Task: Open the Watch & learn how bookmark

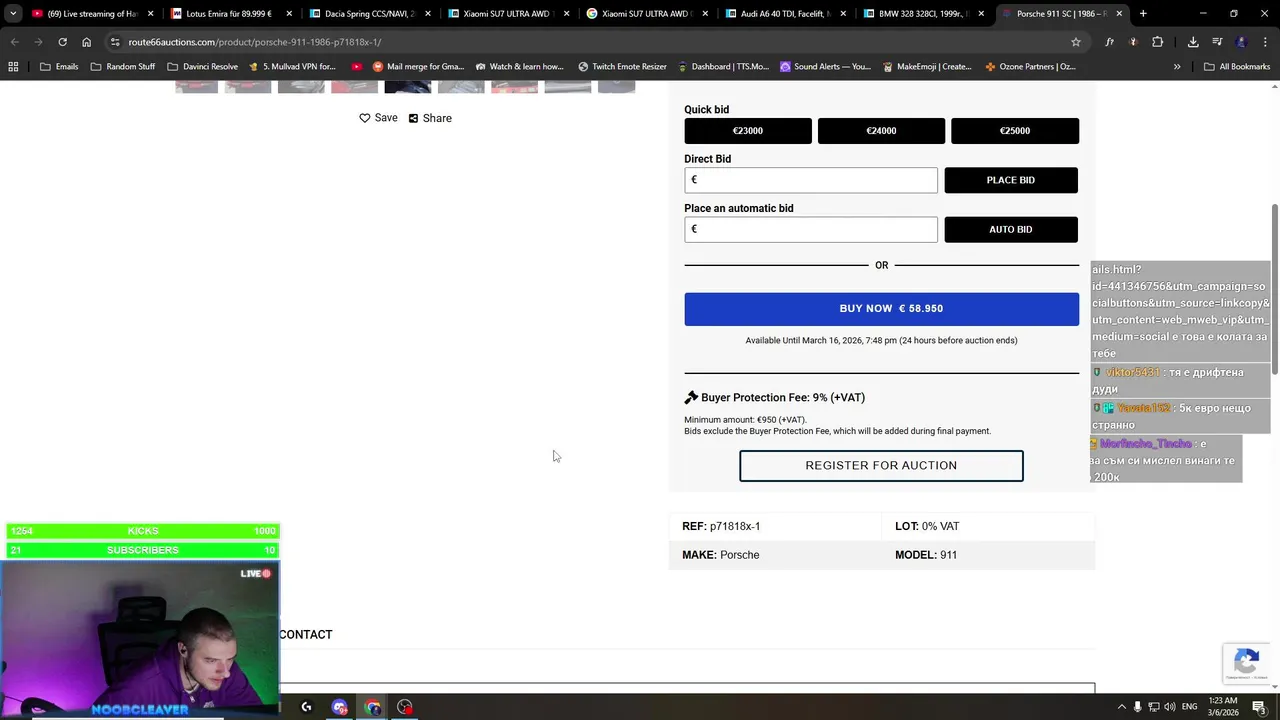Action: [x=519, y=66]
